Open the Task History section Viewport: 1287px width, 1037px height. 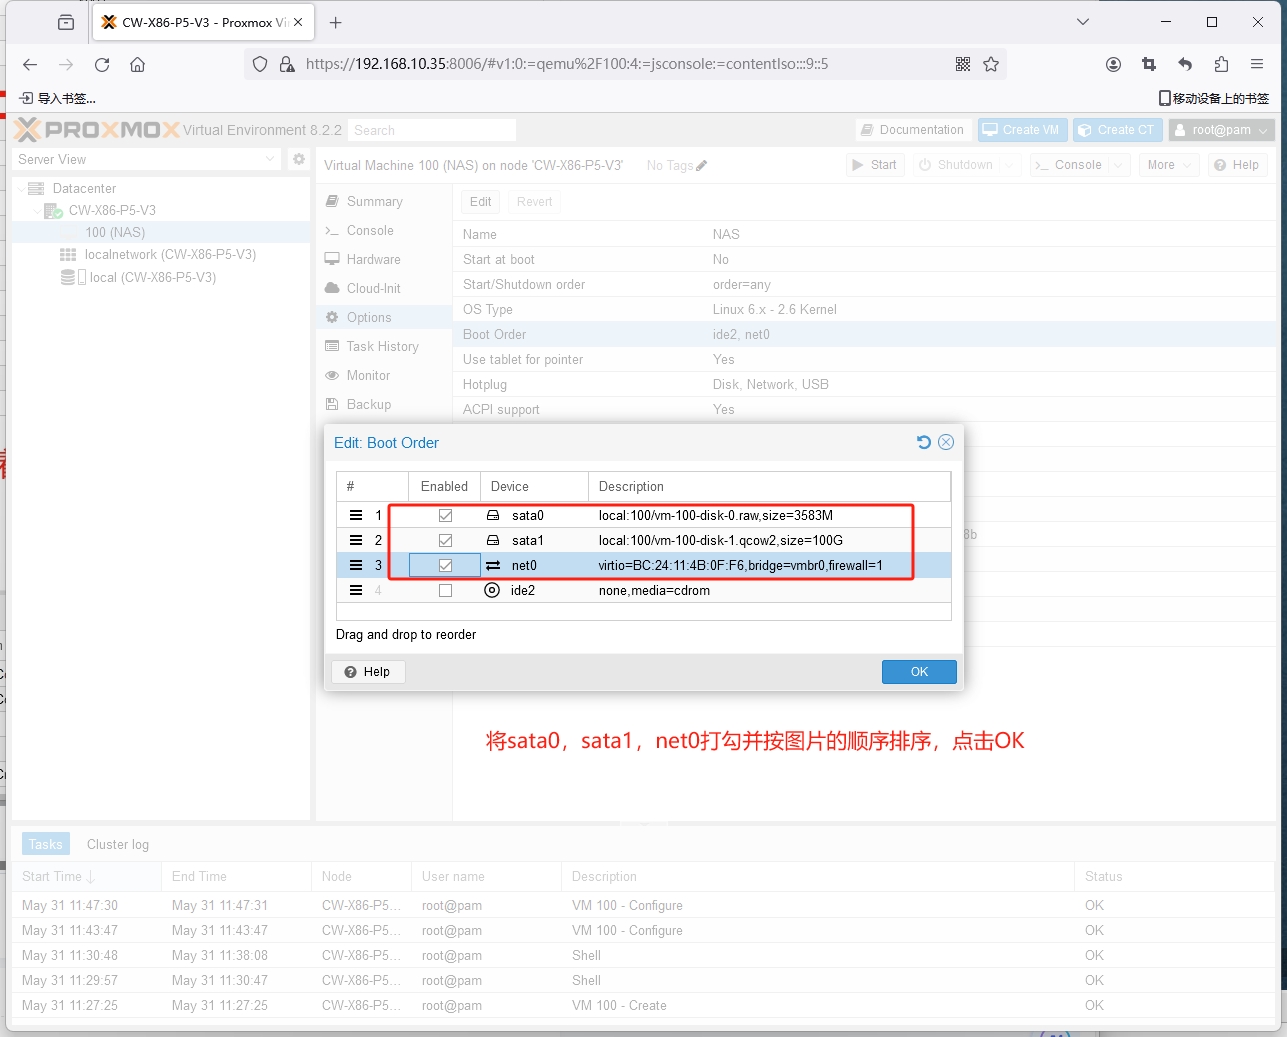pos(385,346)
